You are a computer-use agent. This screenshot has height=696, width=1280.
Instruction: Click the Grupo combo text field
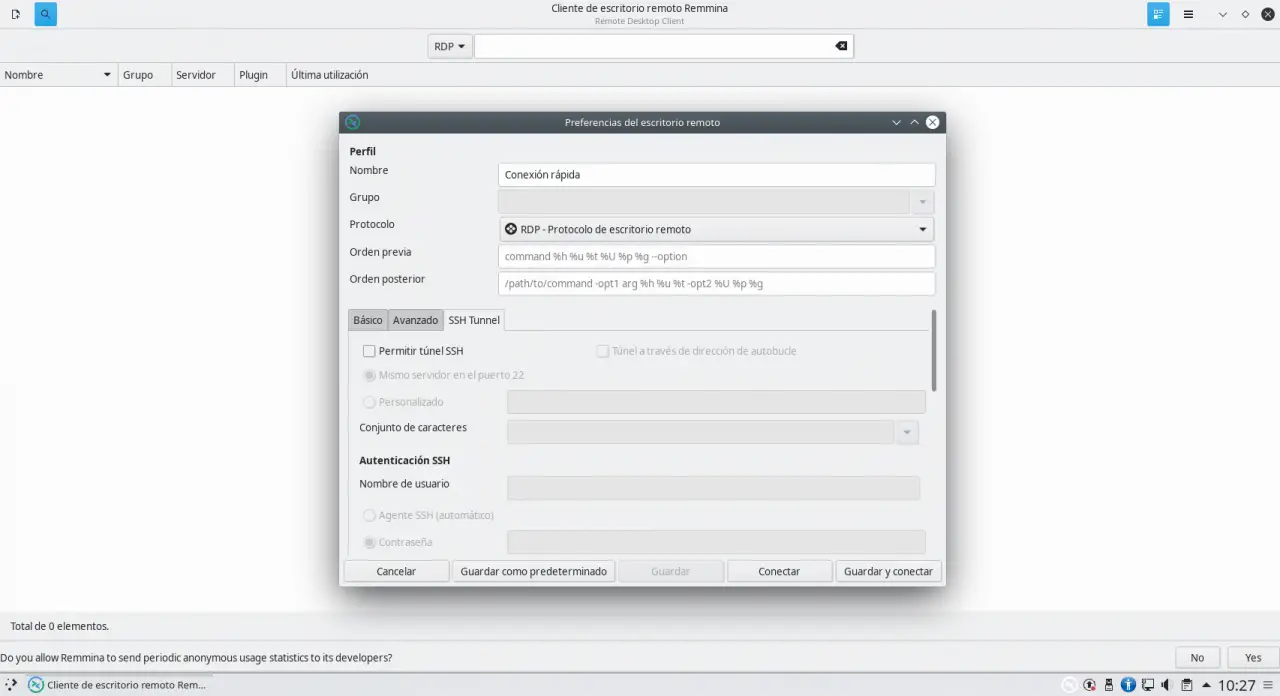pyautogui.click(x=704, y=202)
